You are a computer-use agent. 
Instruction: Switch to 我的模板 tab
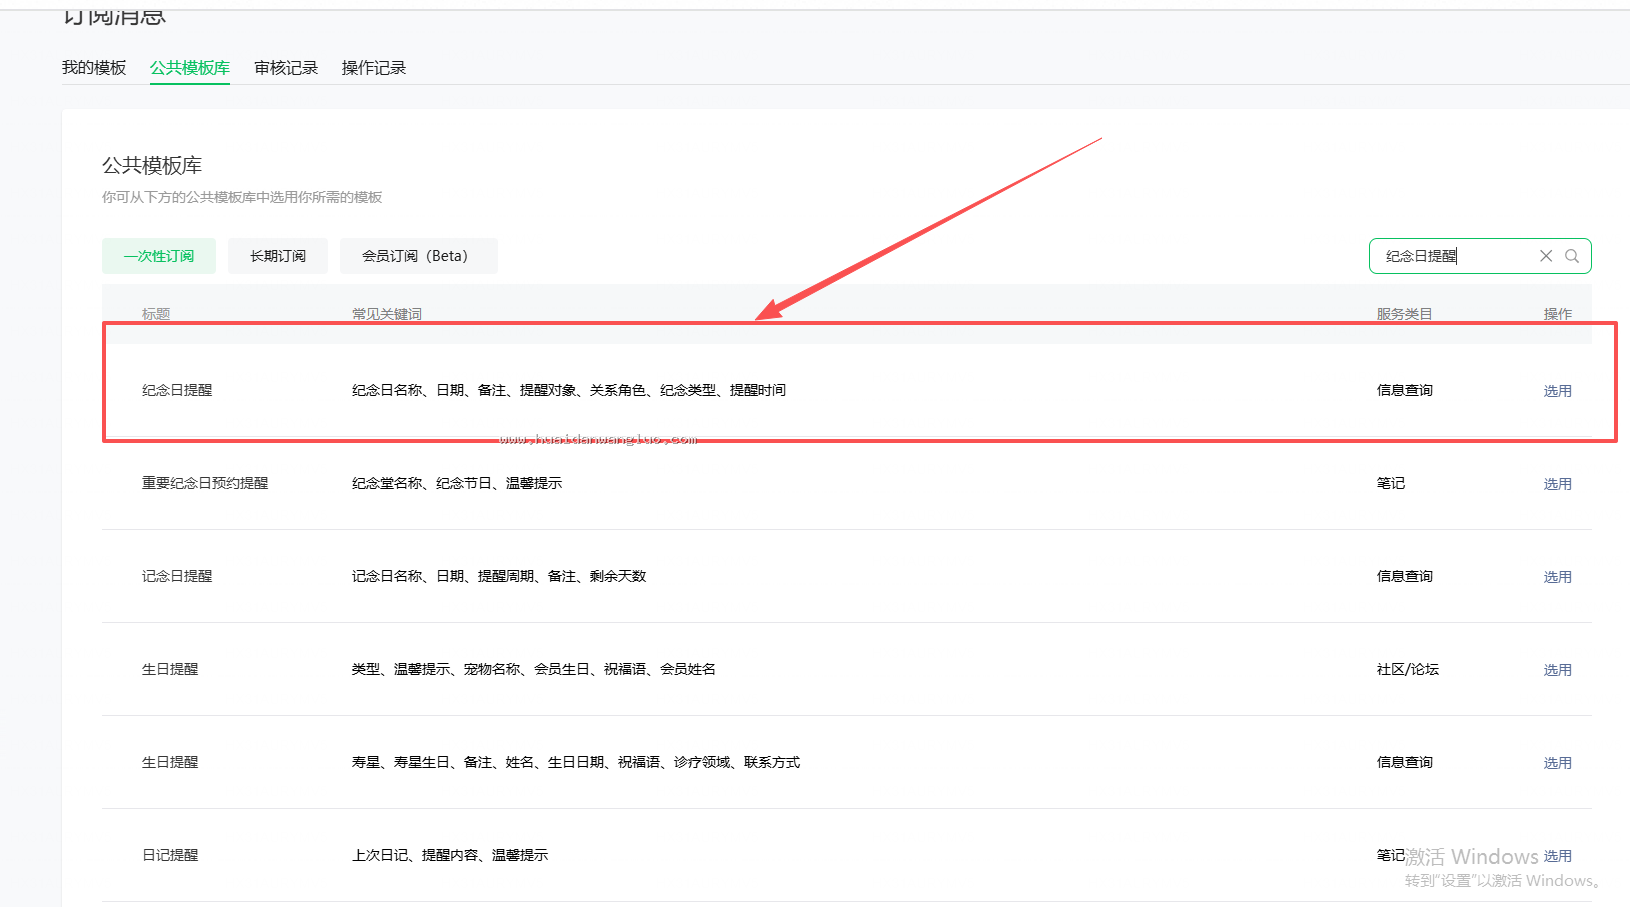(94, 67)
